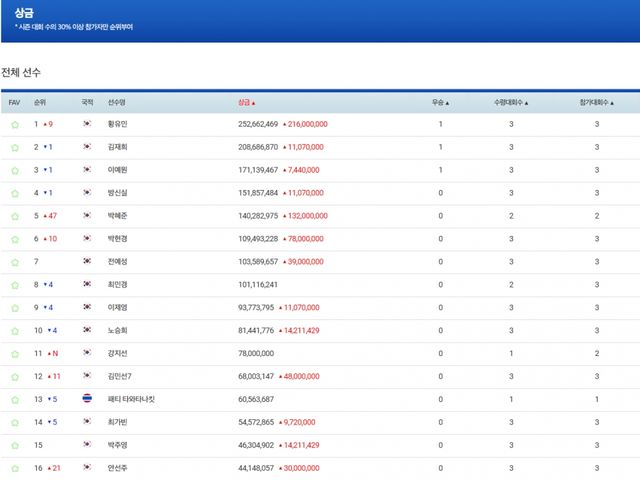Image resolution: width=640 pixels, height=480 pixels.
Task: Sort by 우승 column header
Action: (440, 102)
